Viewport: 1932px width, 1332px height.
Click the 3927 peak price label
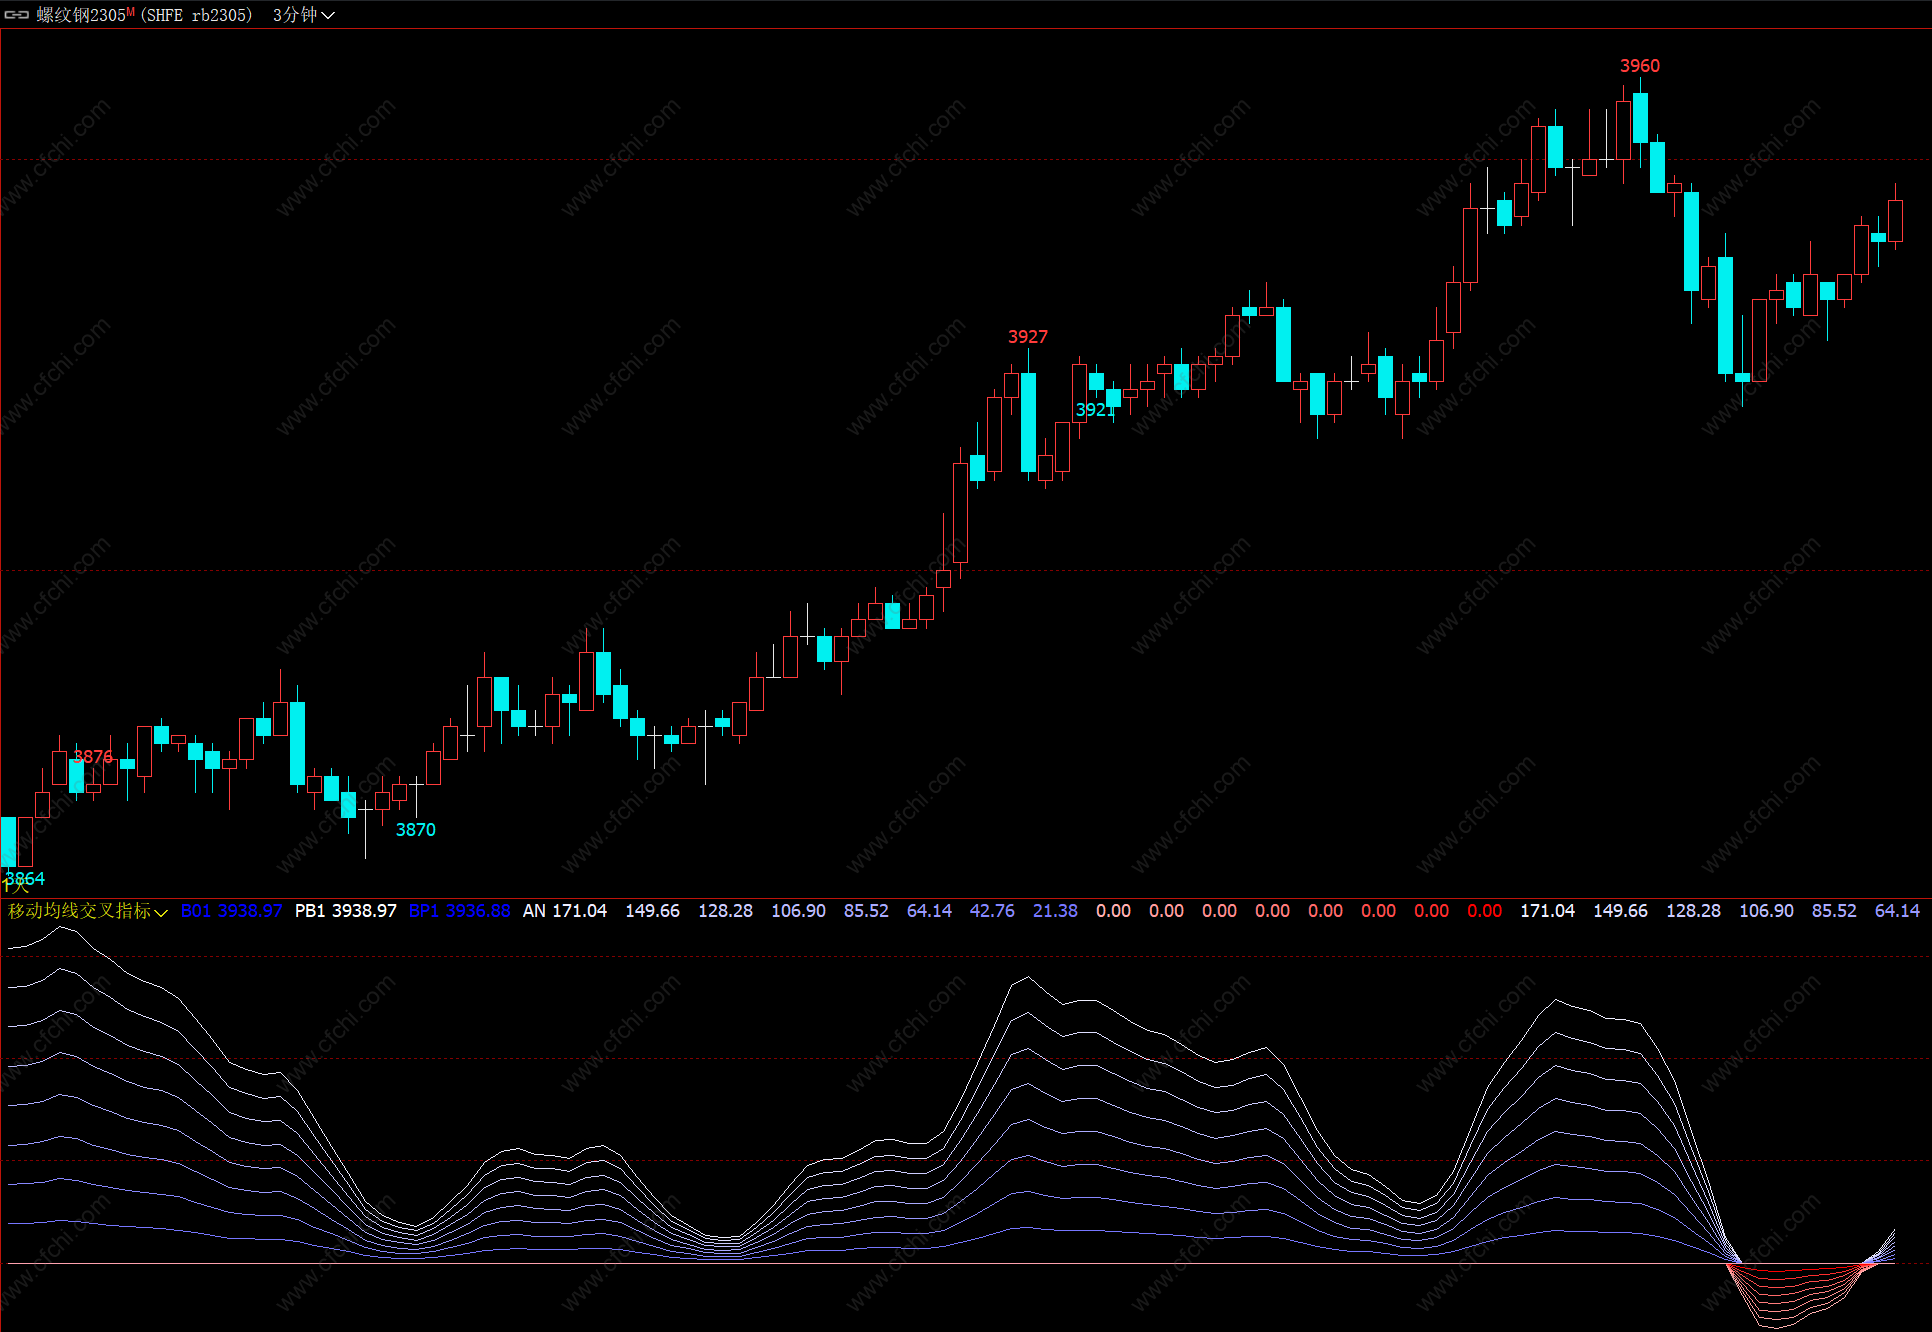pyautogui.click(x=1027, y=337)
